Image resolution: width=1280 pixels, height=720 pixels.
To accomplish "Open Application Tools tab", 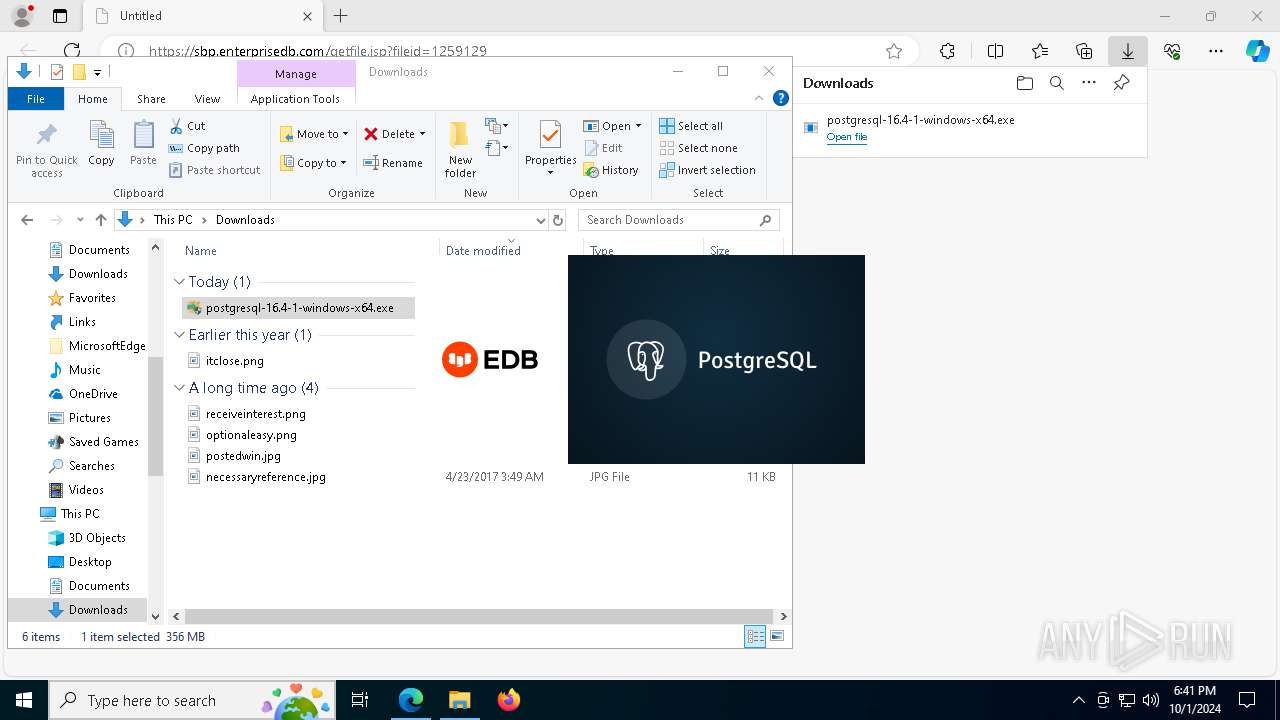I will (295, 99).
